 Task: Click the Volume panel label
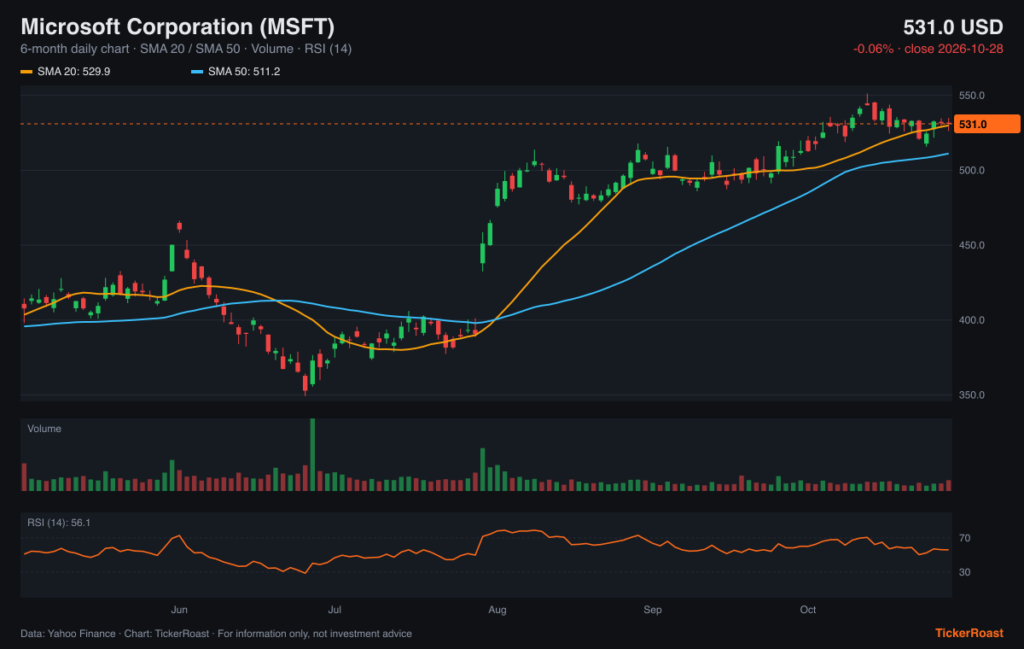click(44, 429)
